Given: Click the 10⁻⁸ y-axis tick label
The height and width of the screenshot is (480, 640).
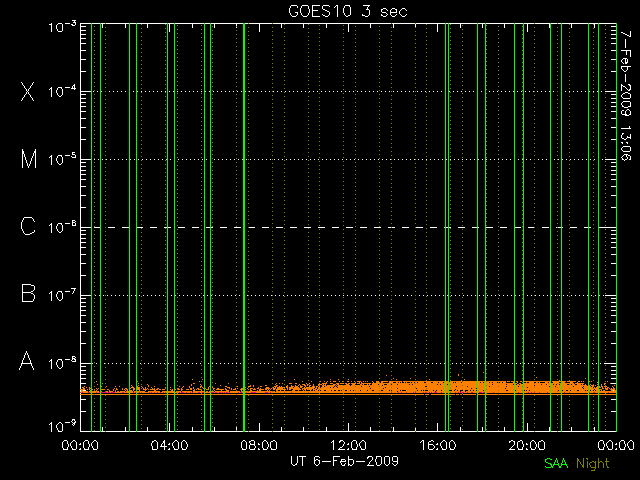Looking at the screenshot, I should point(62,363).
